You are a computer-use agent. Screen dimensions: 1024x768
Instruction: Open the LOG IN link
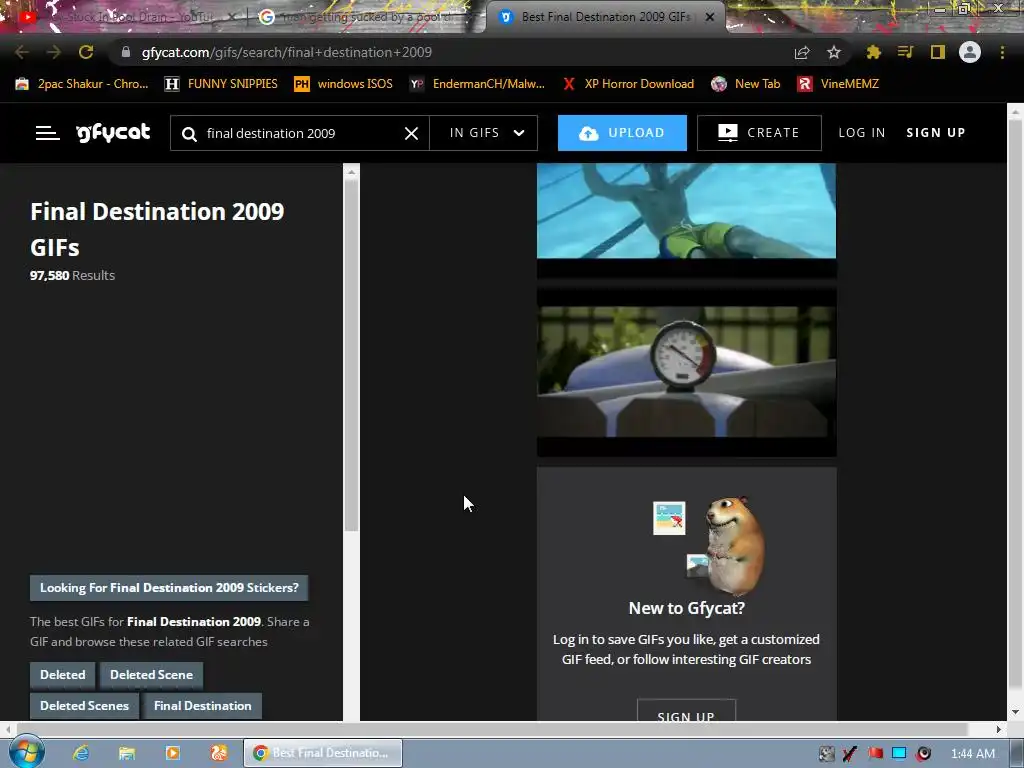point(861,133)
